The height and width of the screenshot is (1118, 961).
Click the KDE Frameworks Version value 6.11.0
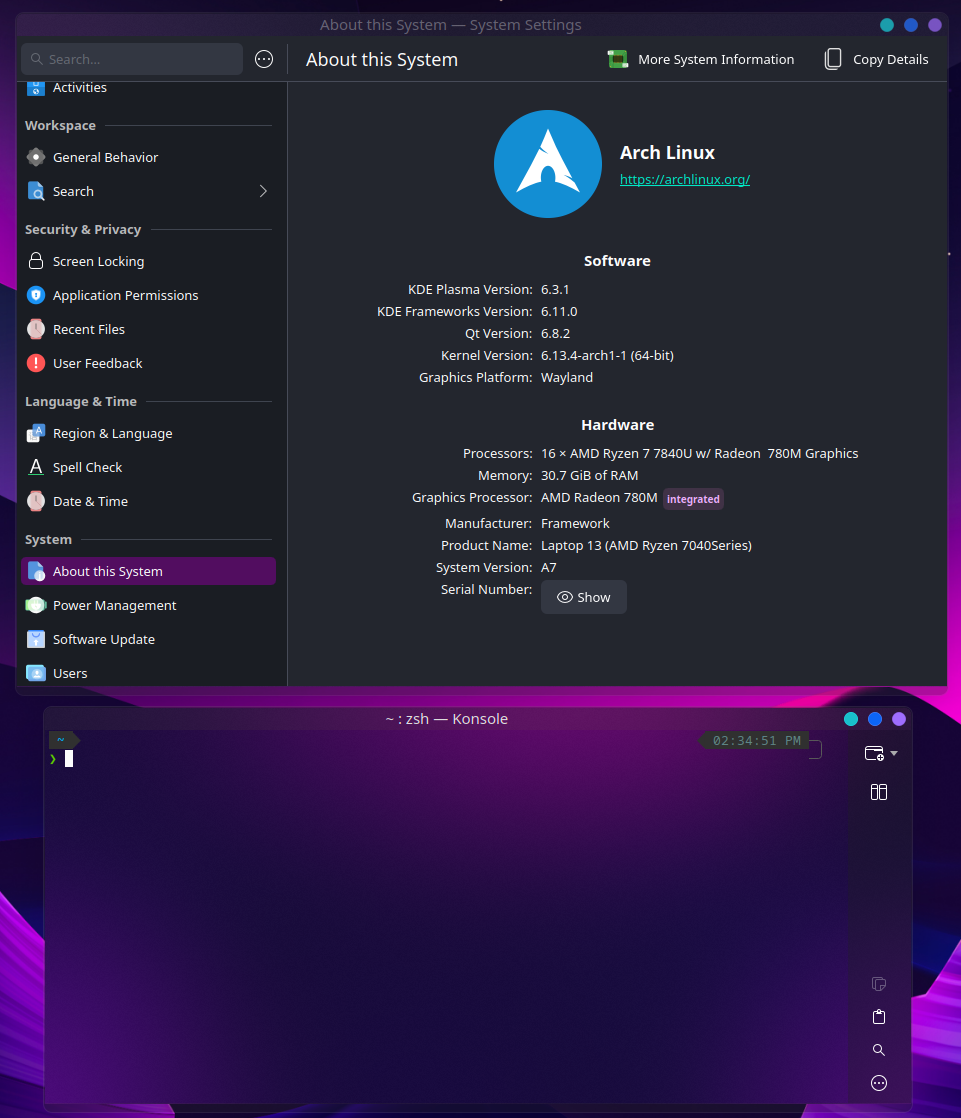[x=559, y=312]
